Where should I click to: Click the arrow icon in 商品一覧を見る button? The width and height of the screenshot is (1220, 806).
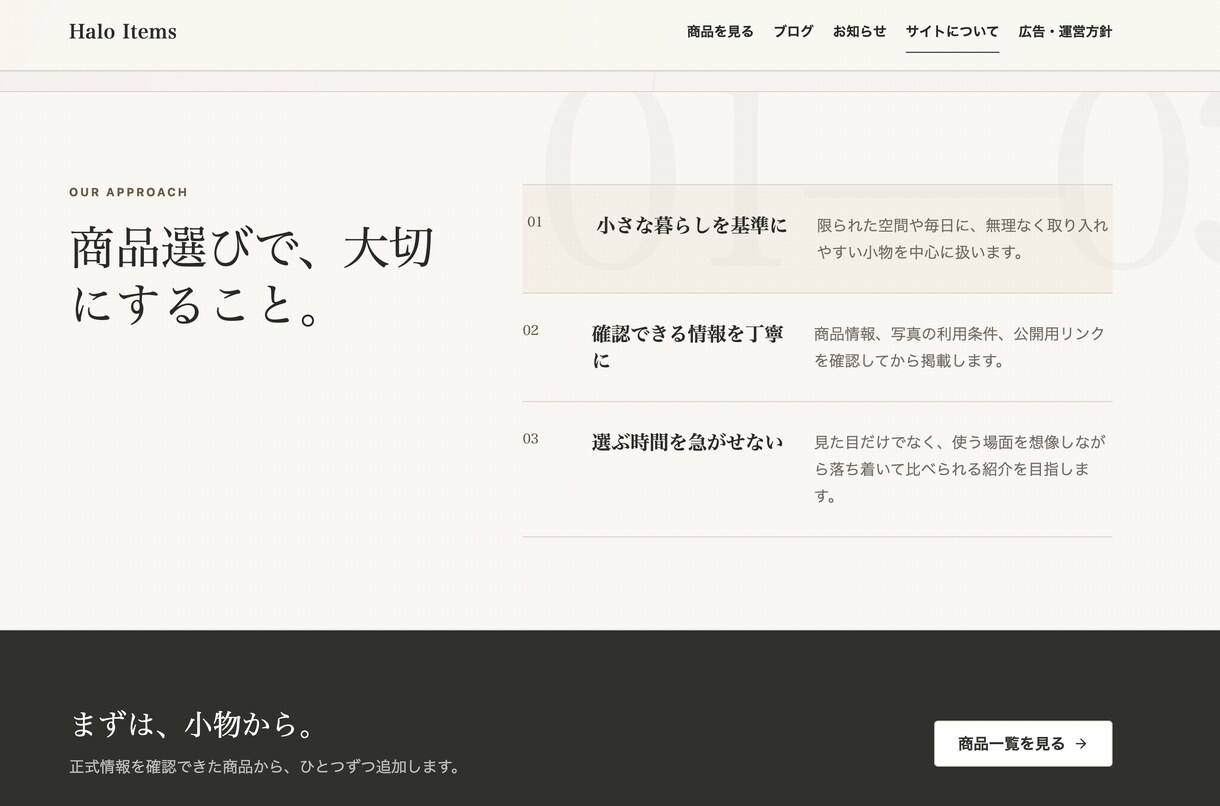click(1081, 744)
